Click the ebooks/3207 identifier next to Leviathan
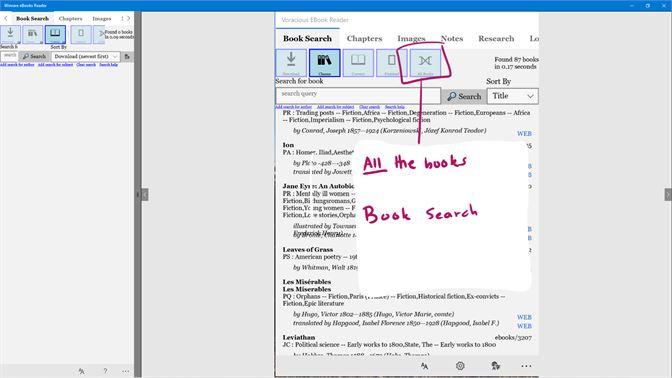Screen dimensions: 672x378 [513, 338]
